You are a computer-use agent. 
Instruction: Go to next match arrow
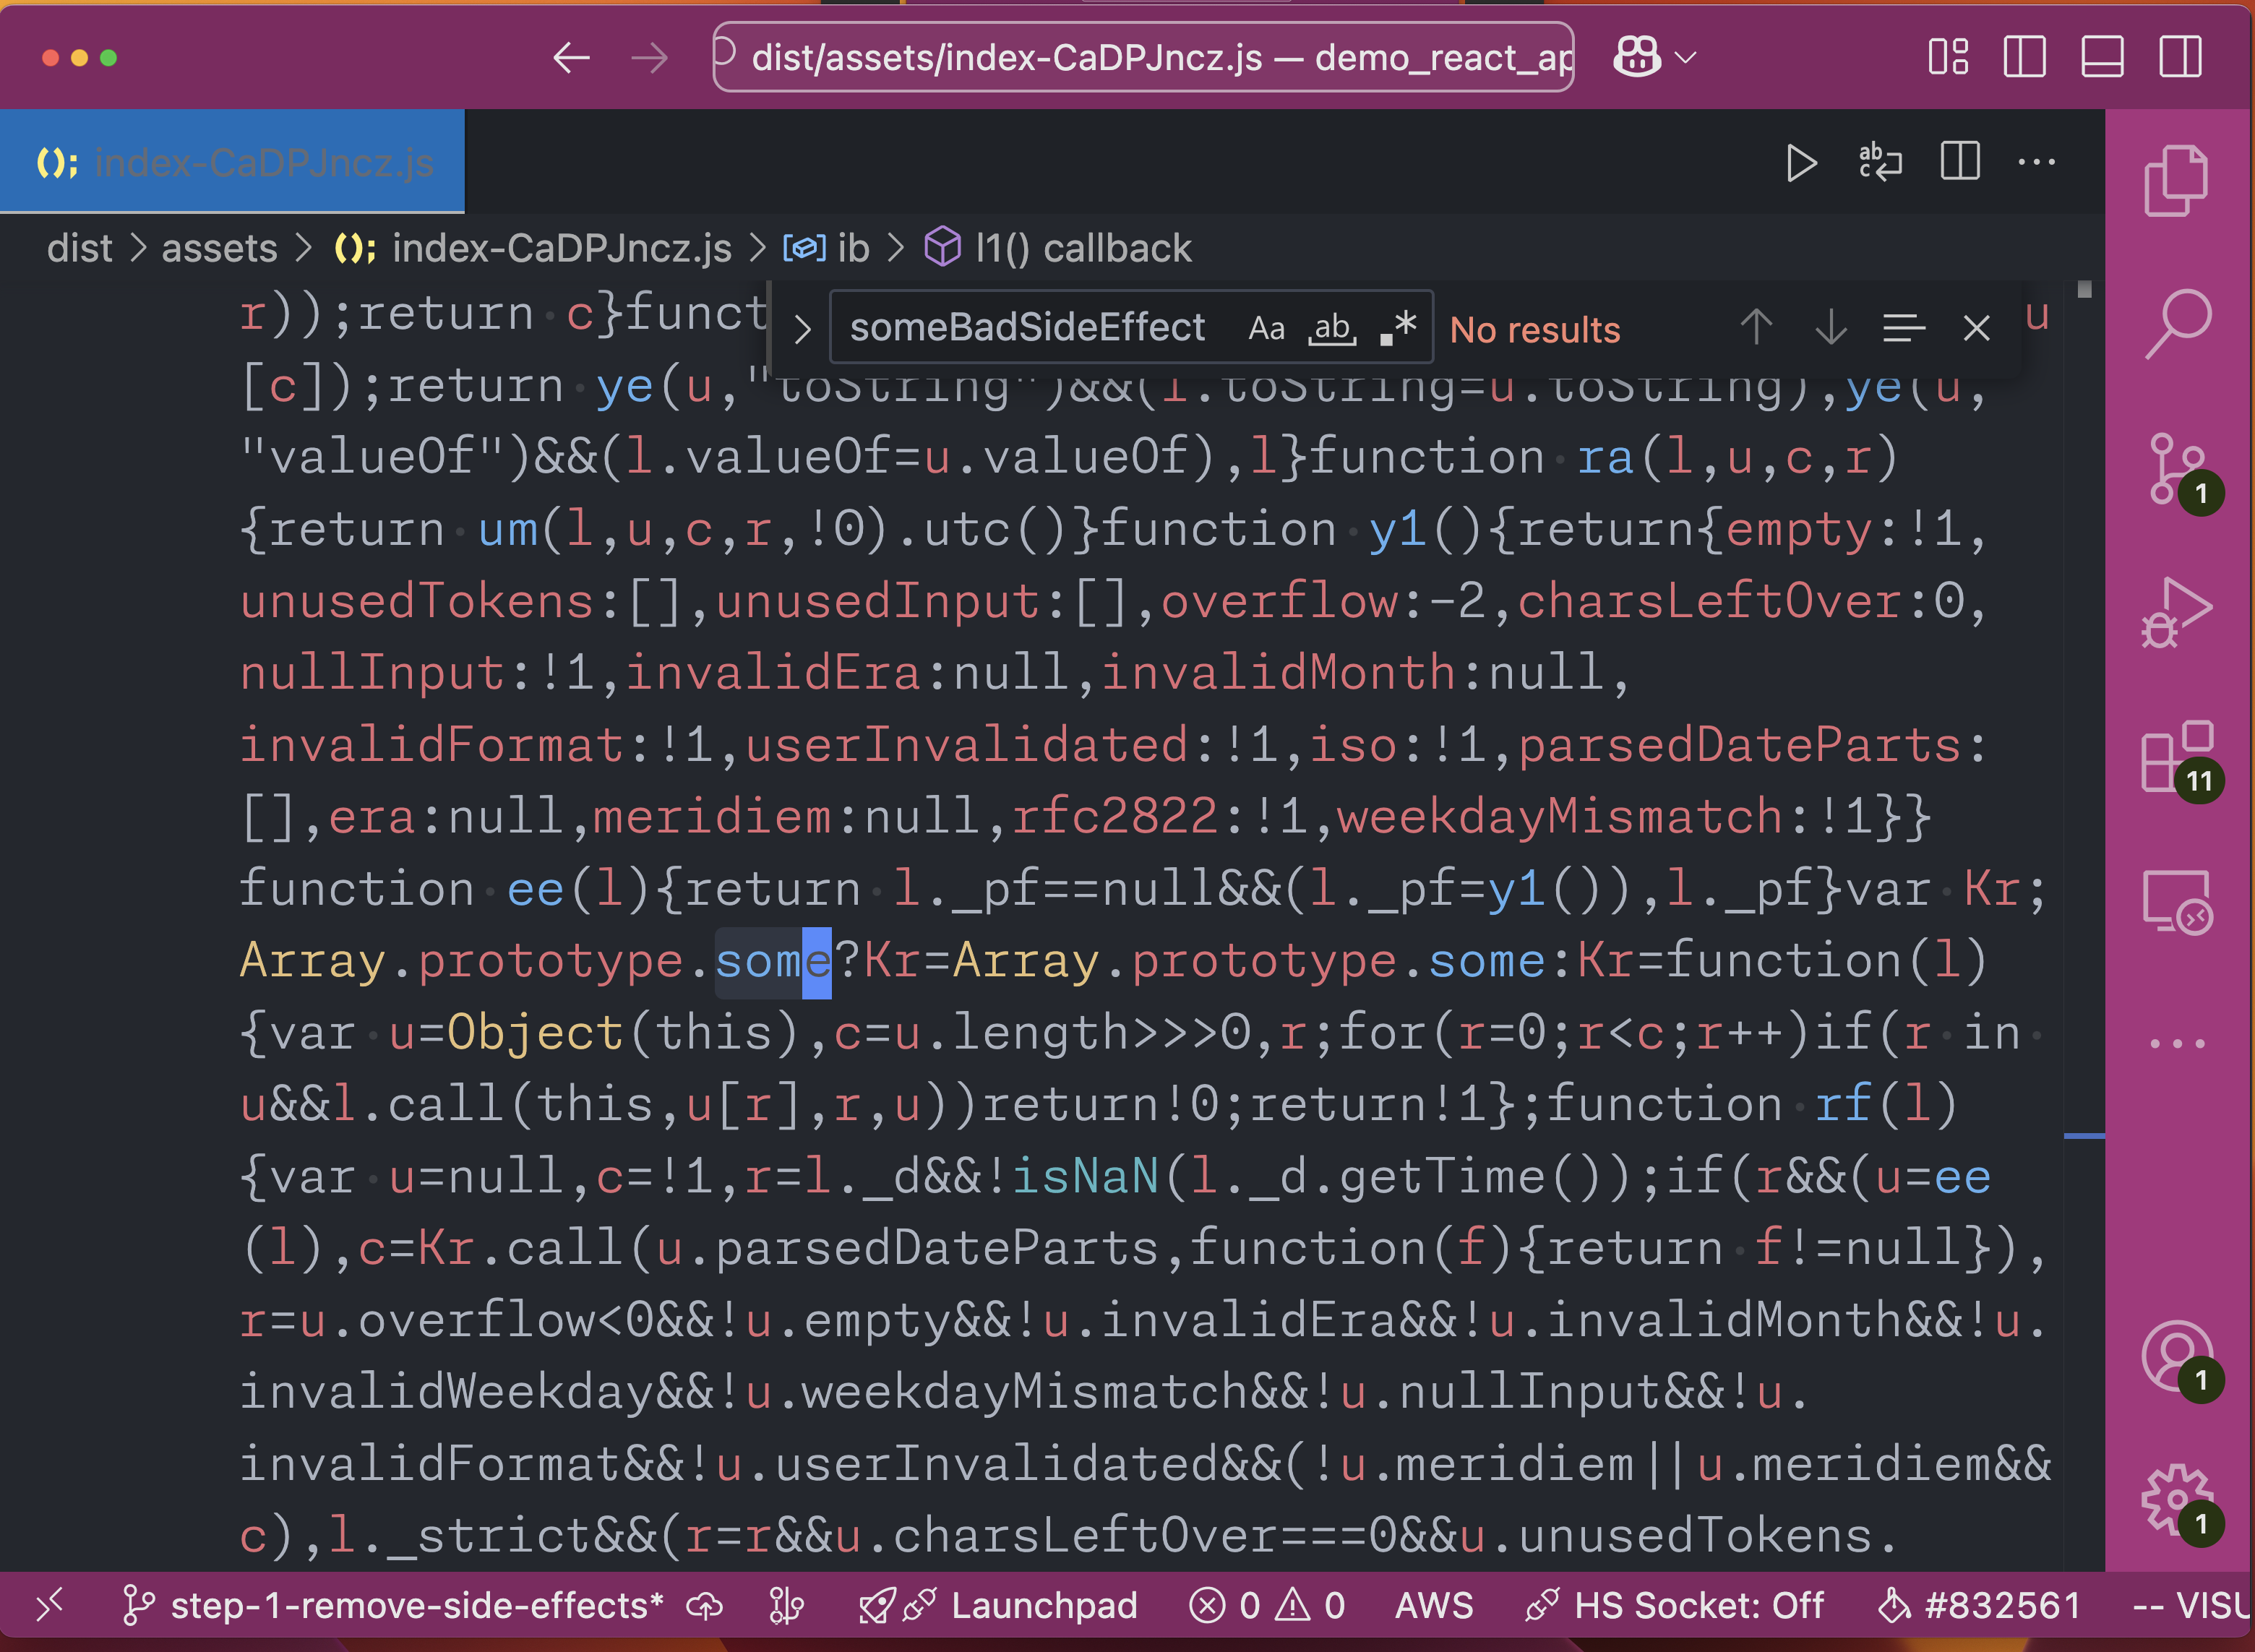tap(1831, 327)
